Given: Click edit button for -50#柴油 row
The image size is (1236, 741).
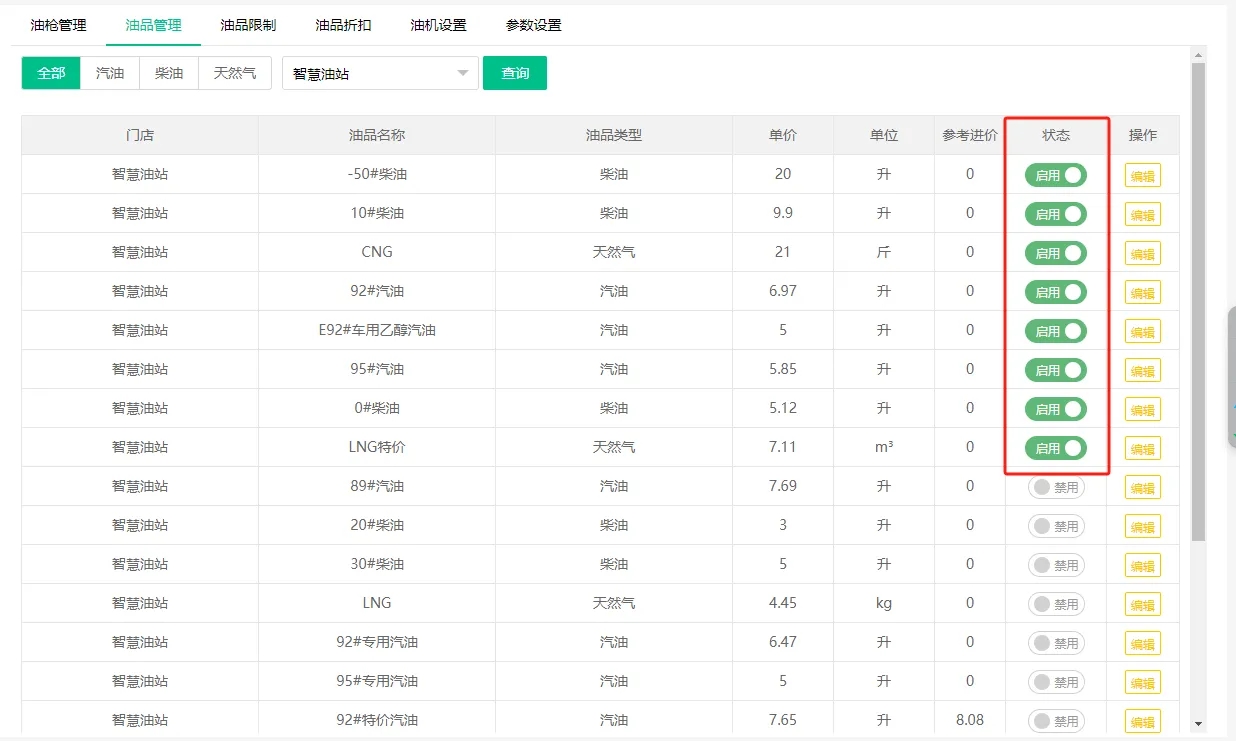Looking at the screenshot, I should (x=1142, y=176).
